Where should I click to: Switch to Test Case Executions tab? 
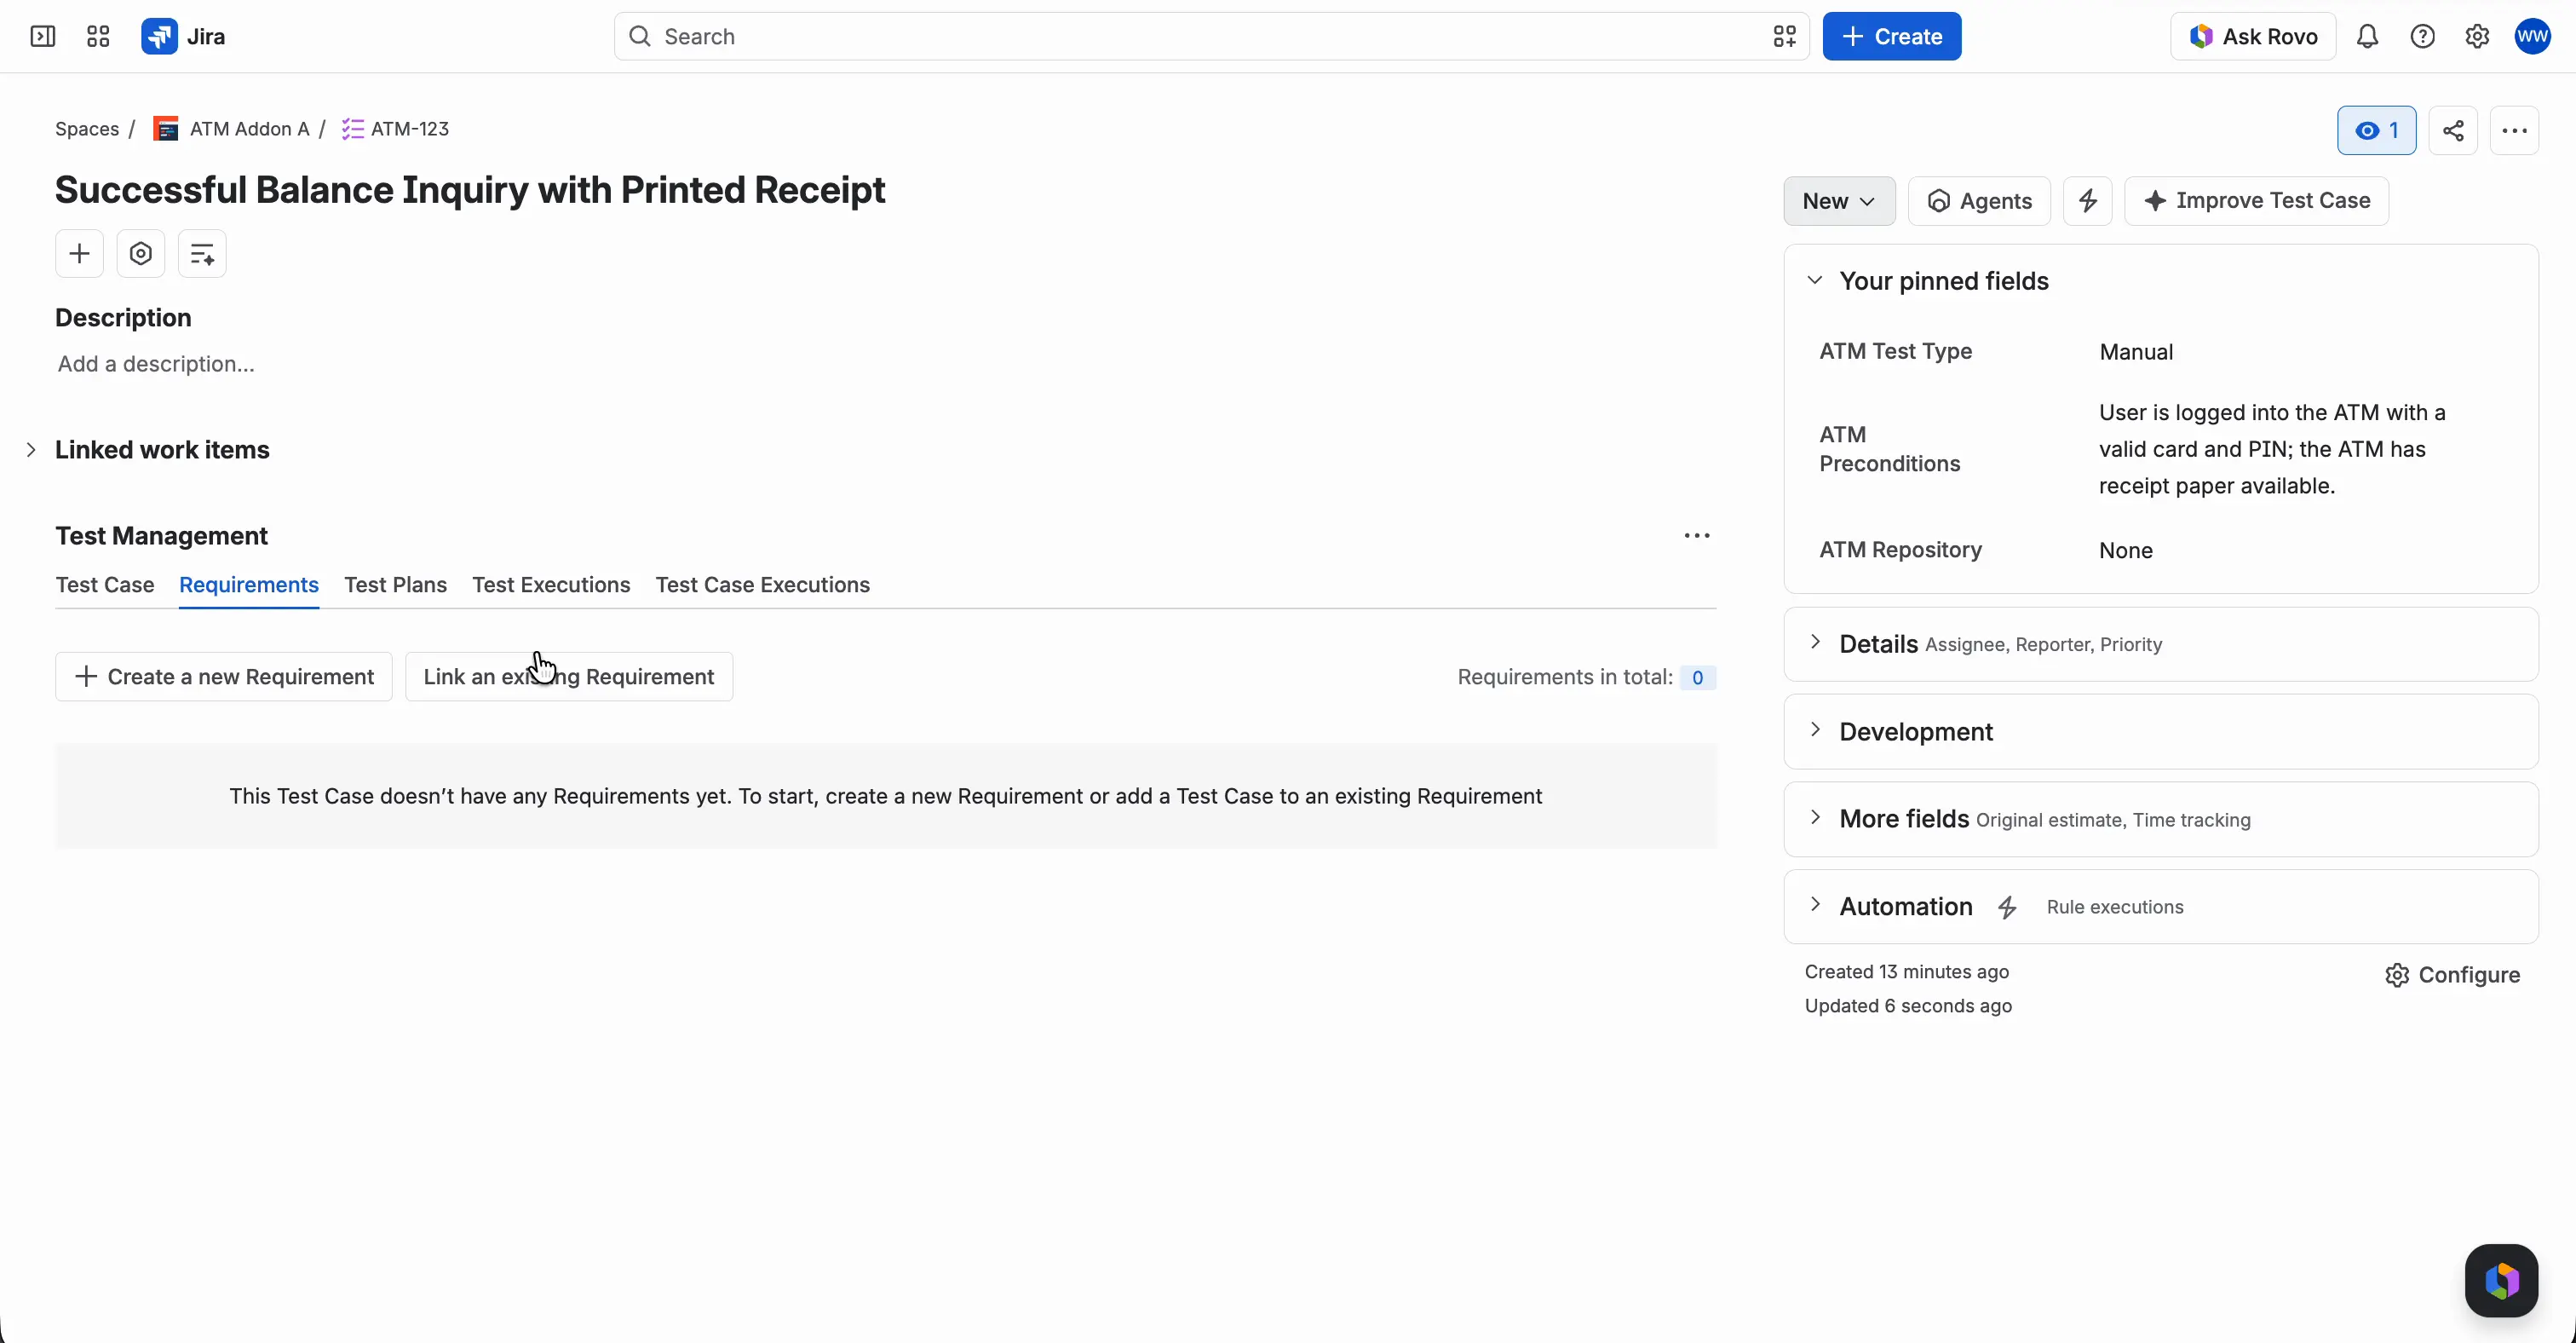point(763,585)
